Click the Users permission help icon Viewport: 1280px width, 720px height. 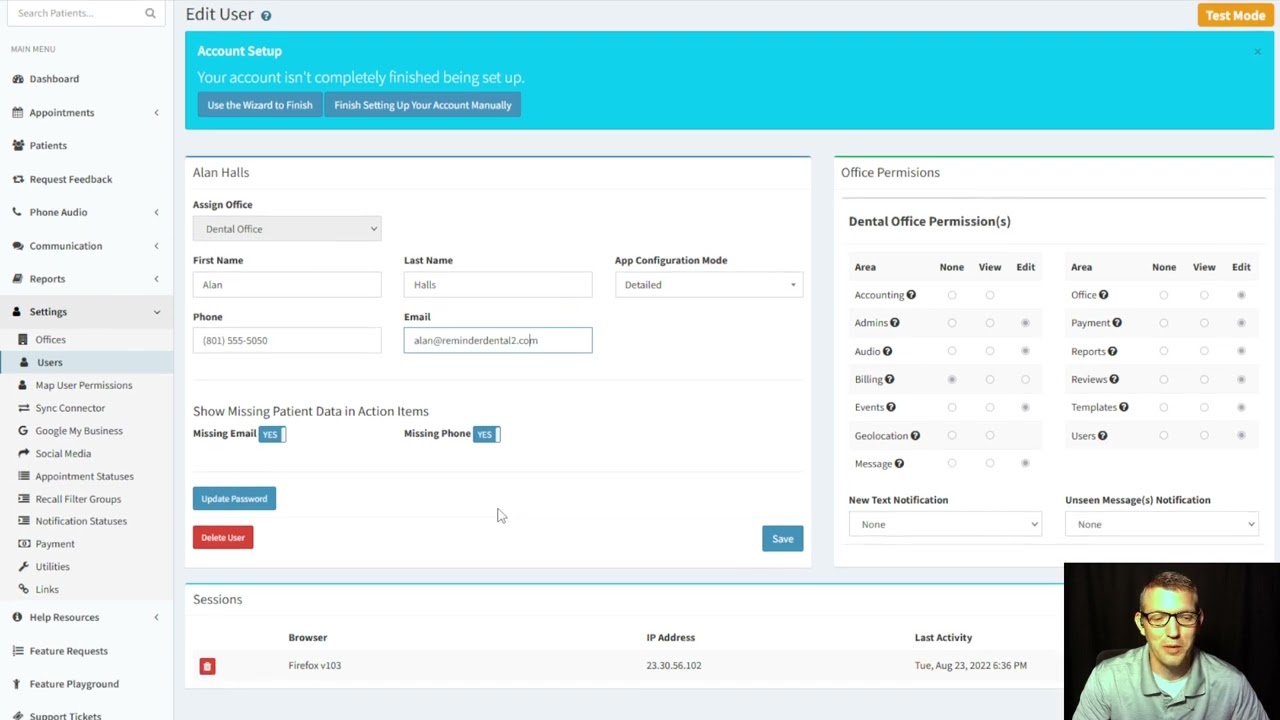1103,436
